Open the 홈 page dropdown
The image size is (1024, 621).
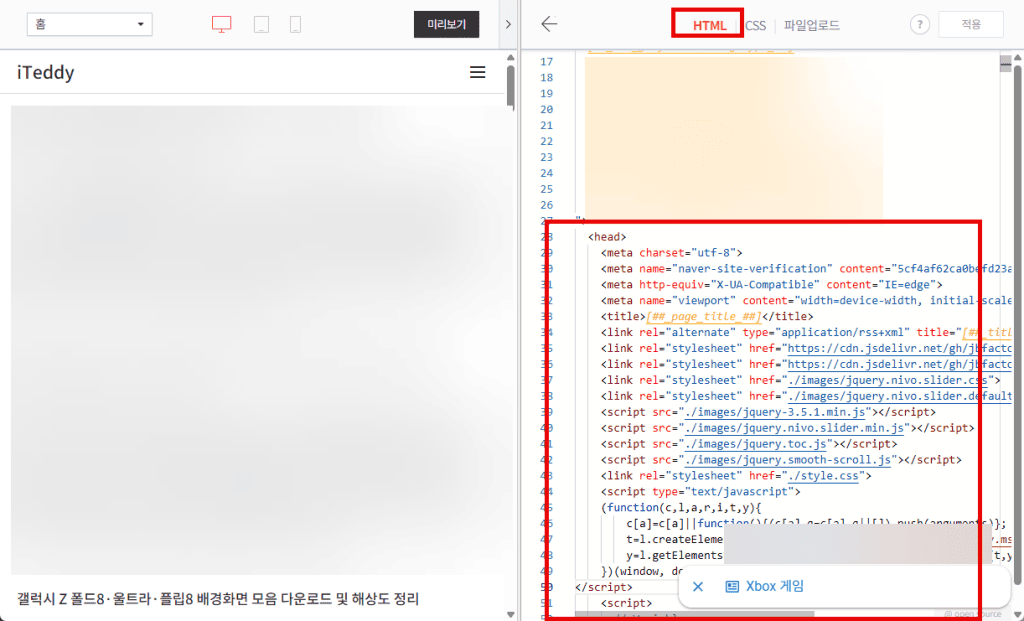tap(89, 24)
